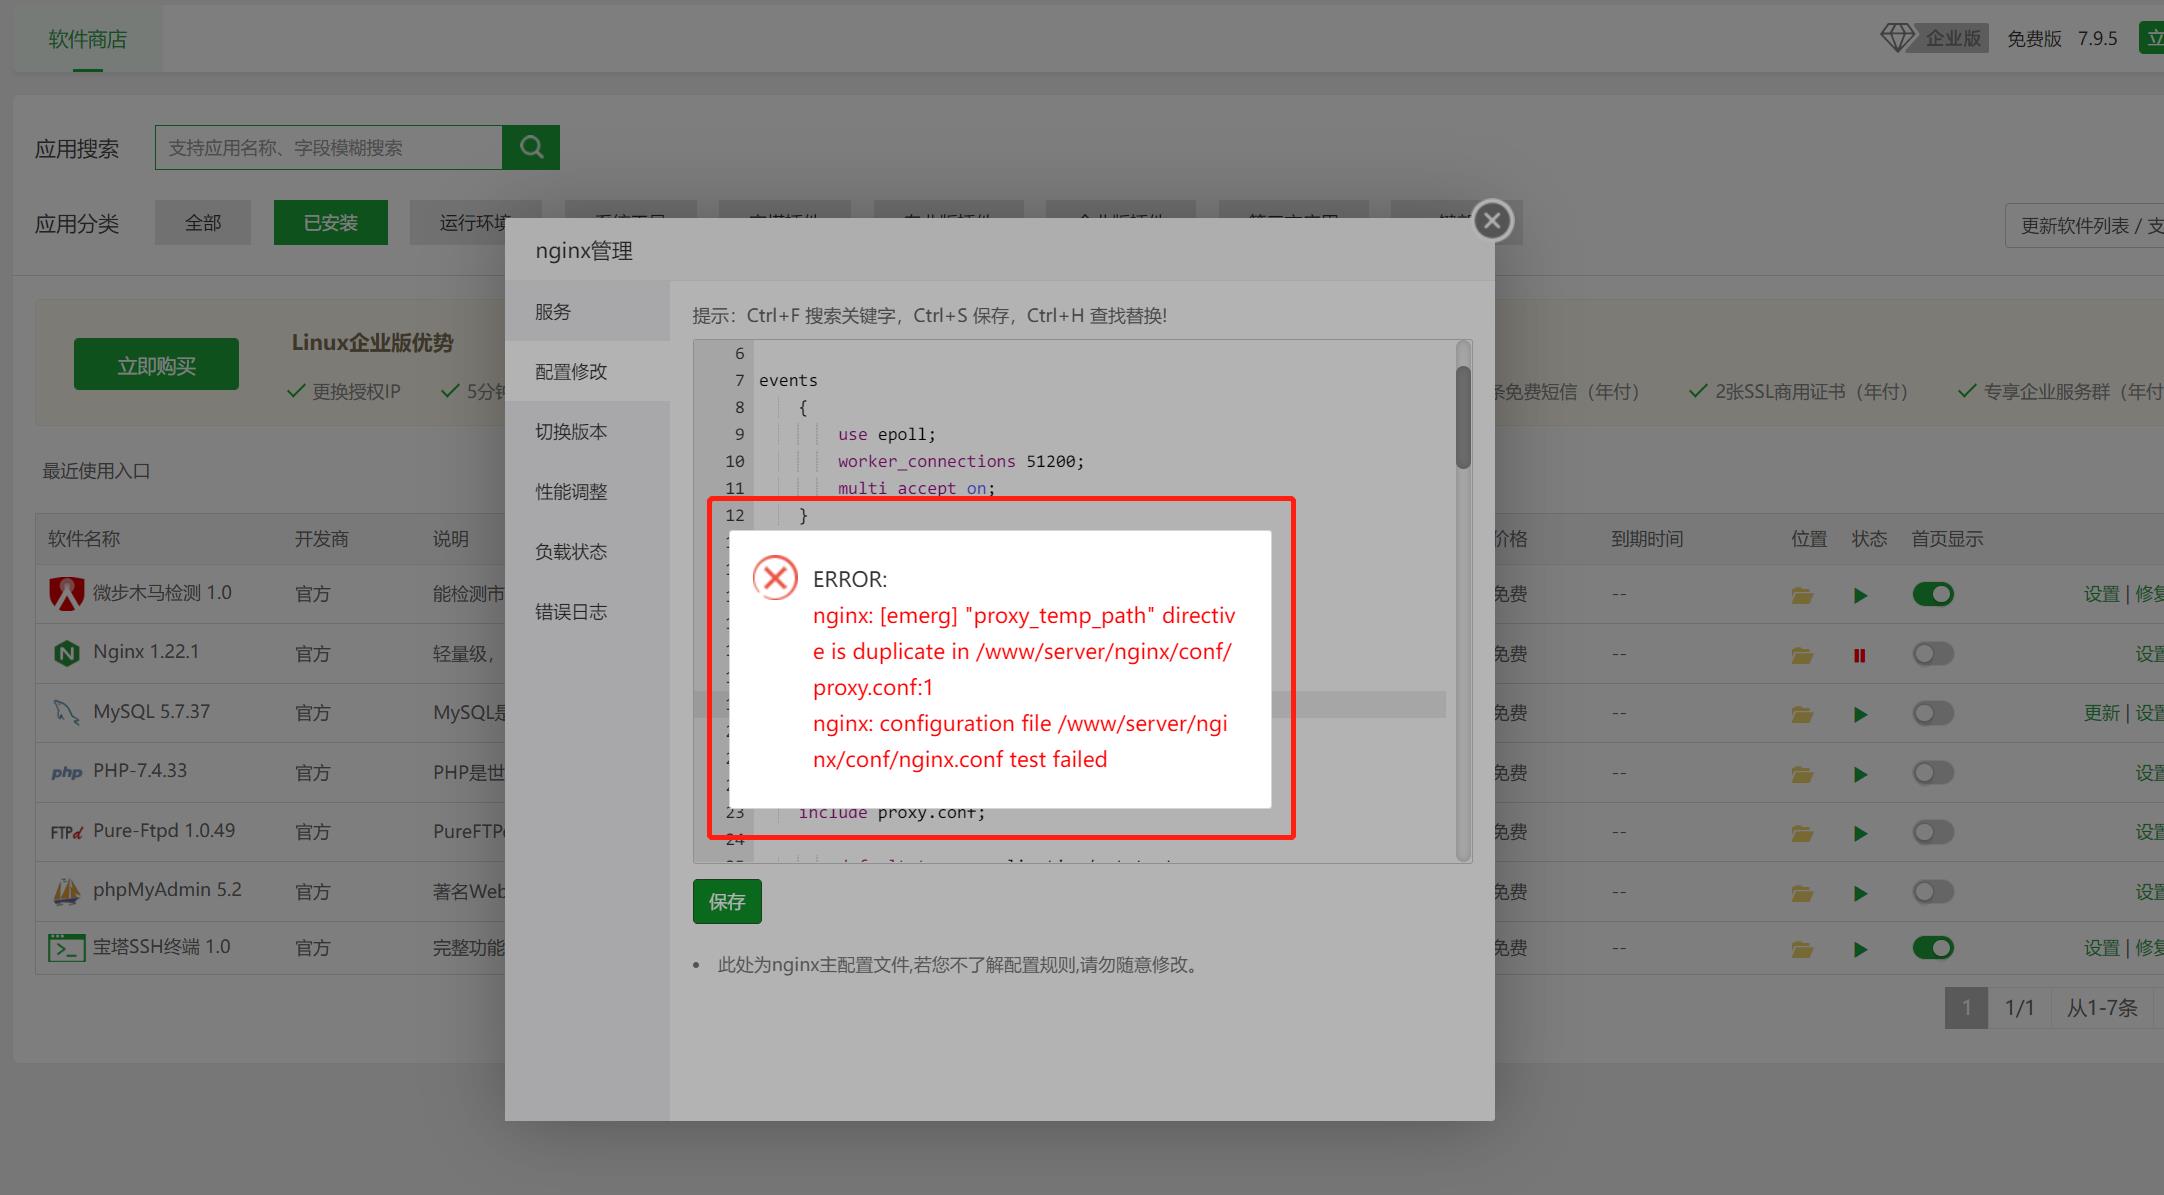
Task: Select the 配置修改 tab
Action: 587,372
